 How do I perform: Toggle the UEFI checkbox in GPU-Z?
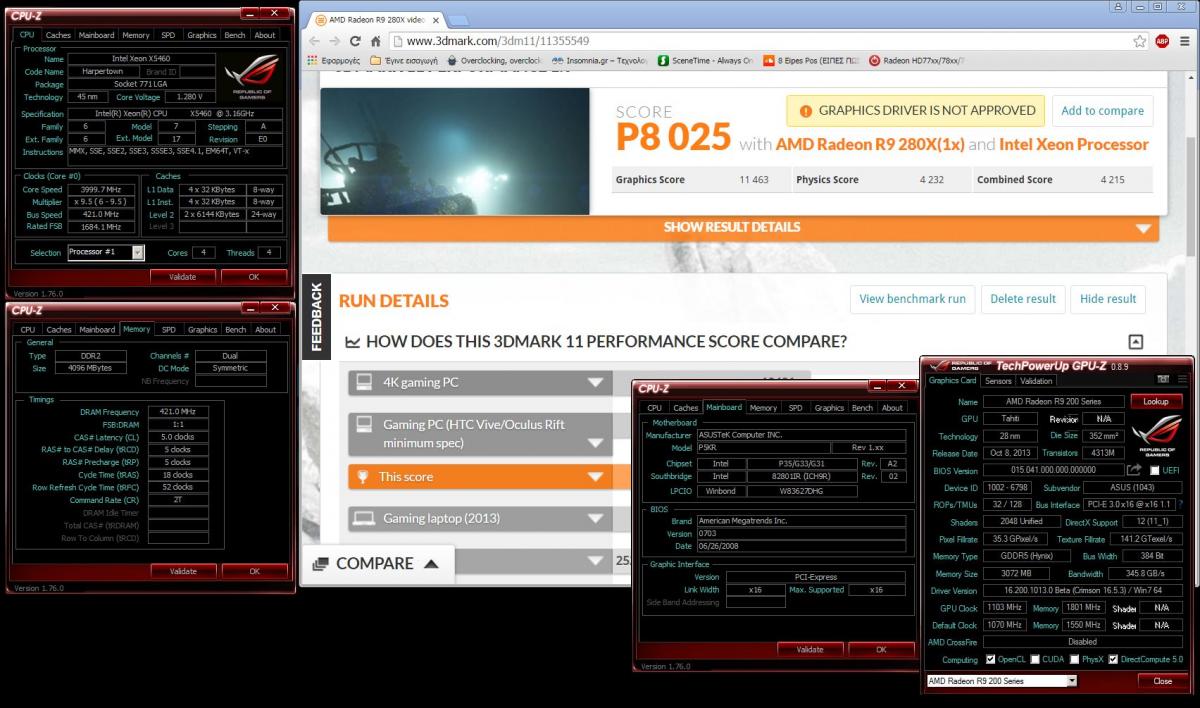click(x=1155, y=470)
